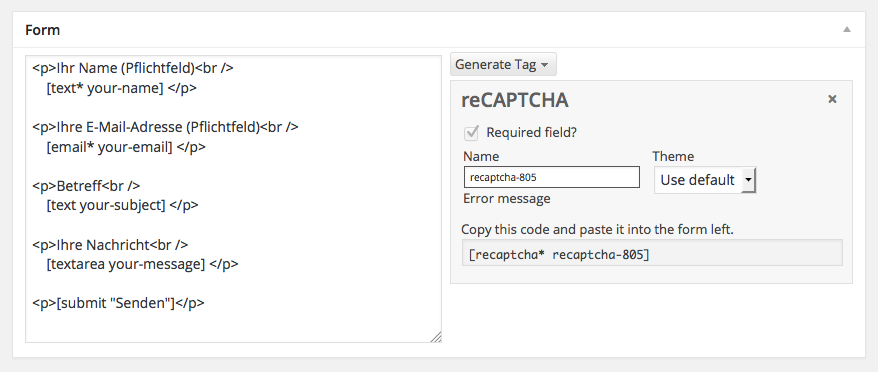Click the "Ihre E-Mail-Adresse" line in editor

click(165, 127)
